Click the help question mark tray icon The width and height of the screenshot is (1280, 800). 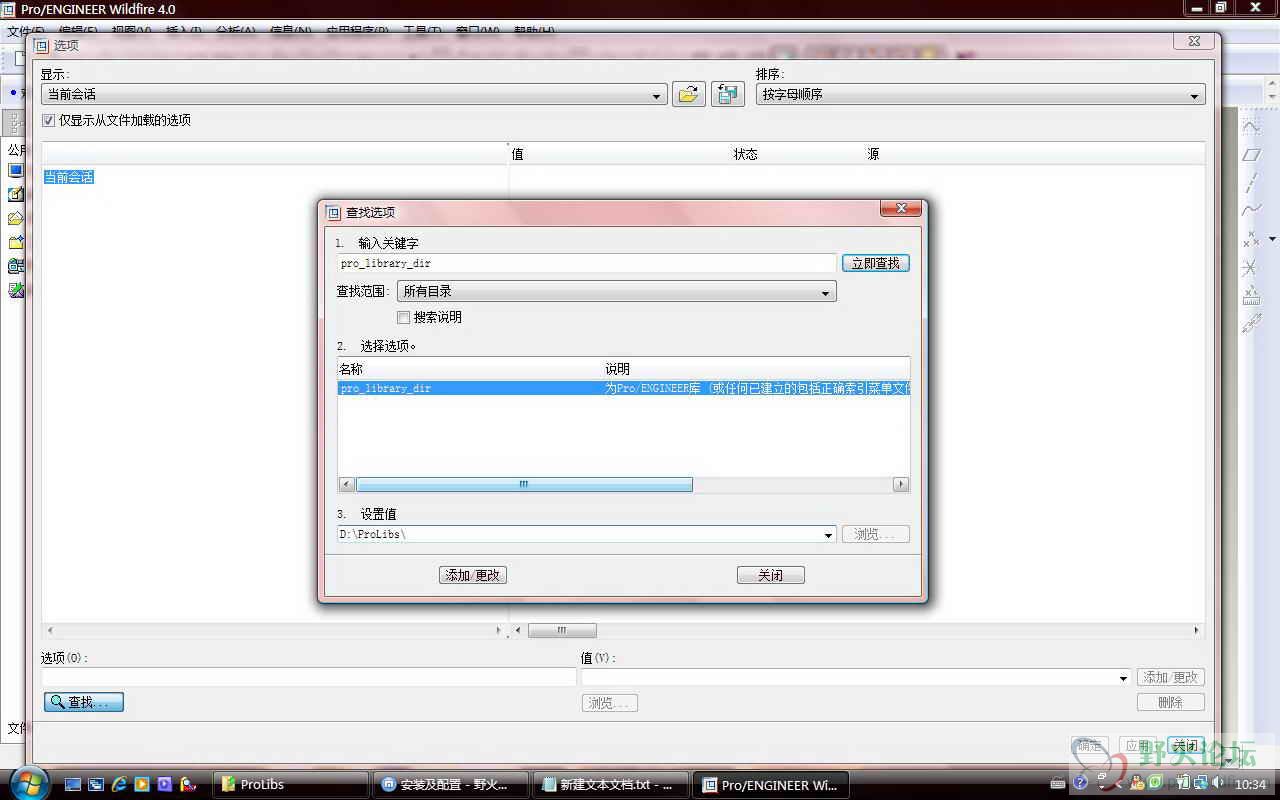pos(1081,784)
